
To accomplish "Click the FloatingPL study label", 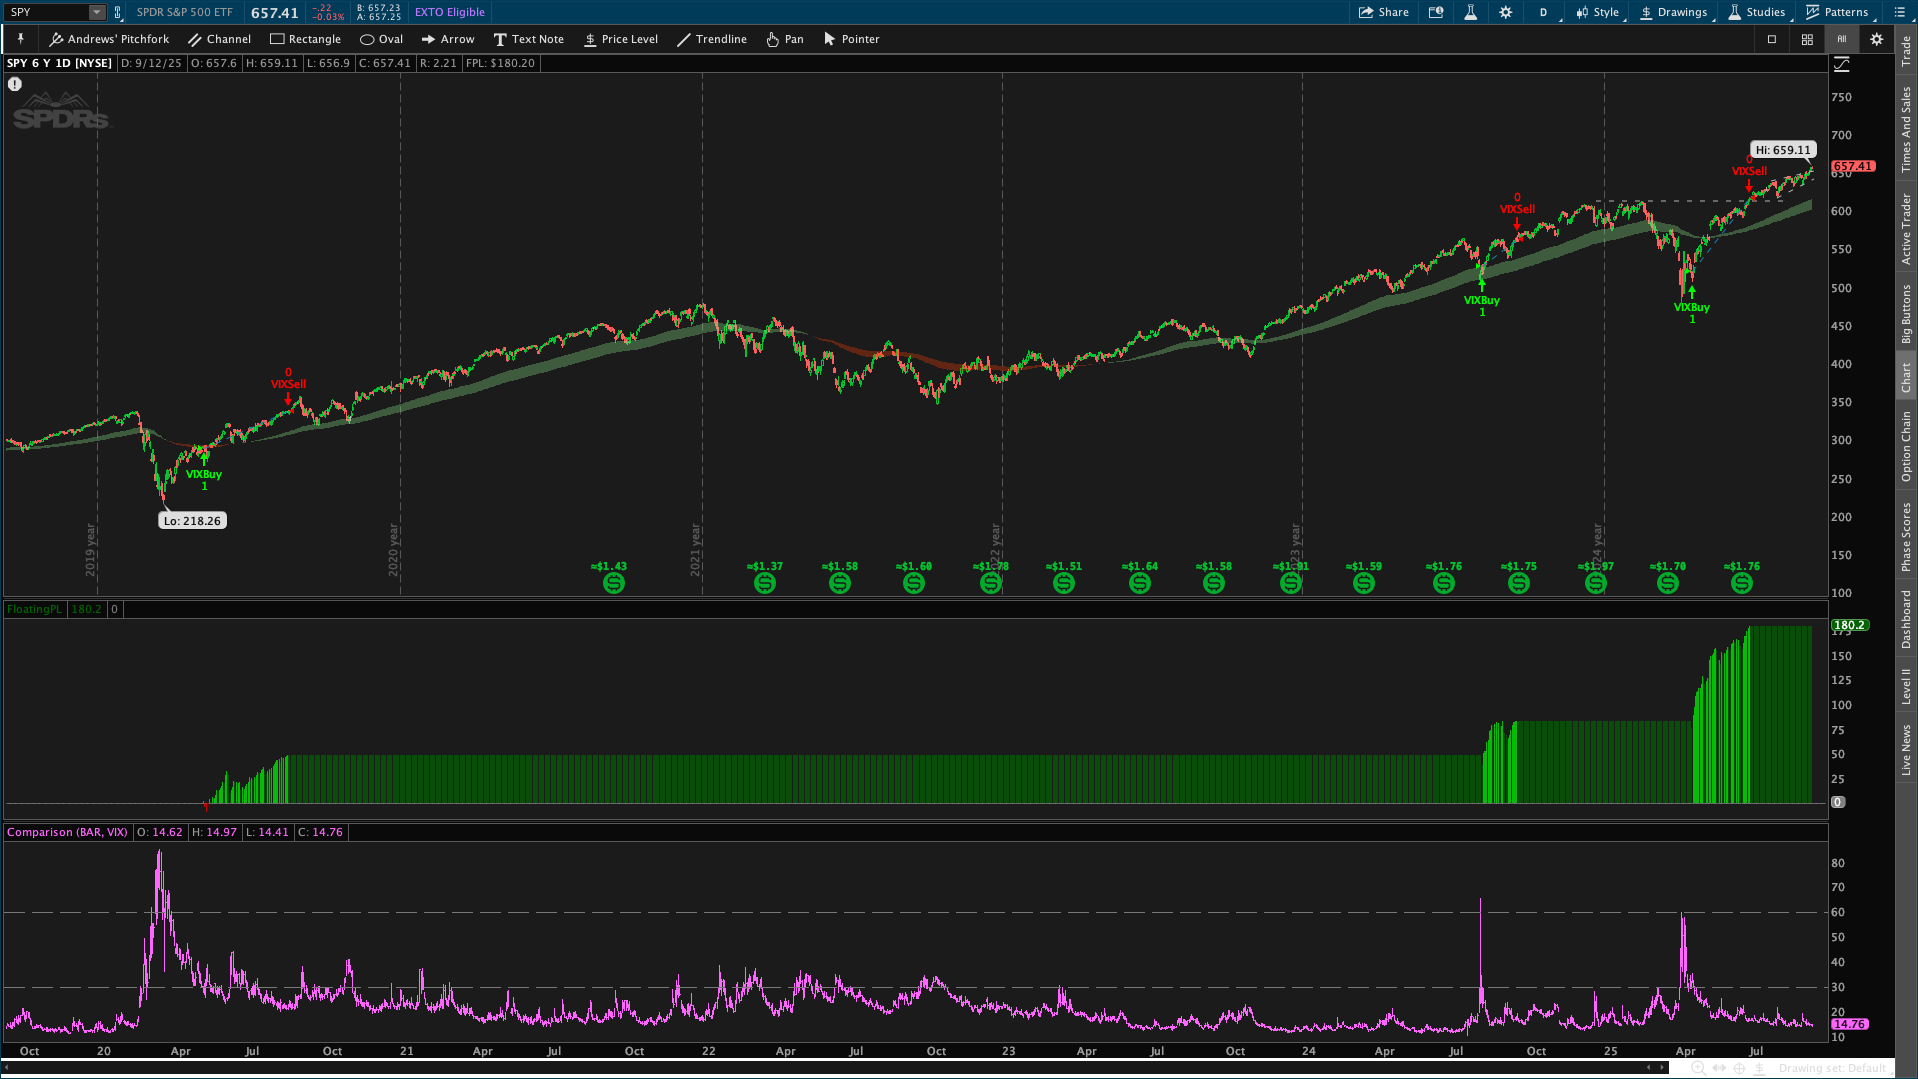I will [x=34, y=609].
